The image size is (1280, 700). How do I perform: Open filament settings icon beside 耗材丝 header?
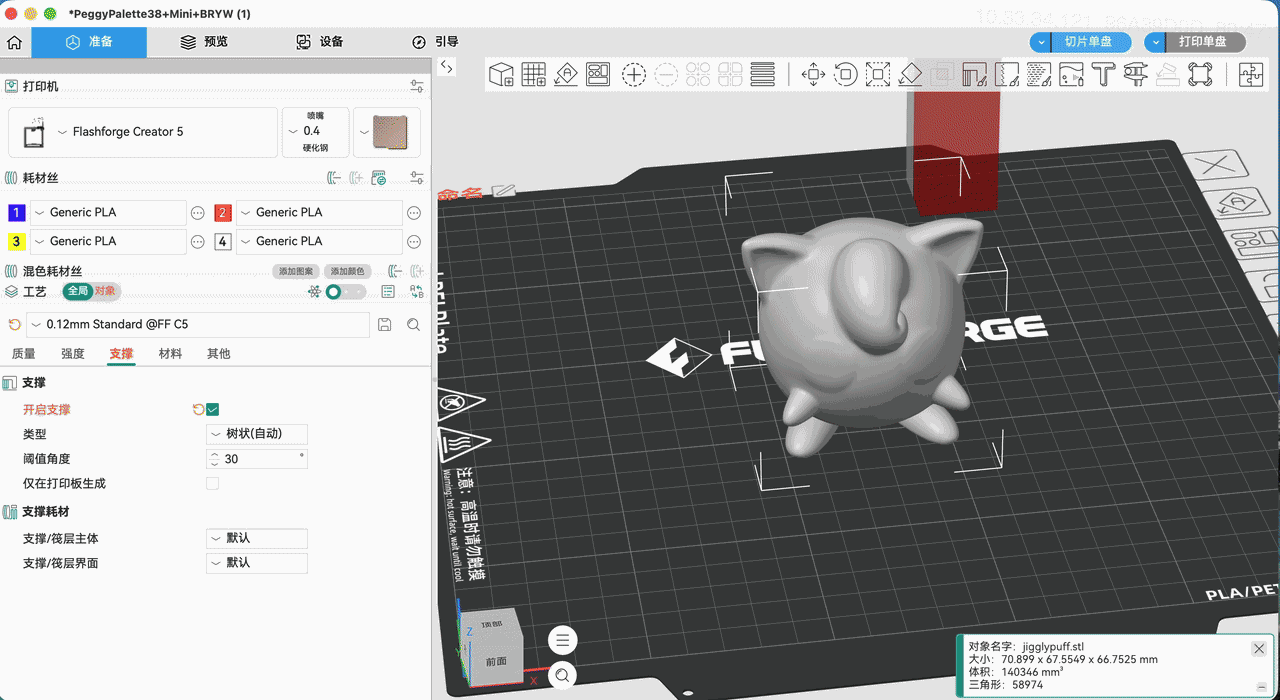point(417,178)
